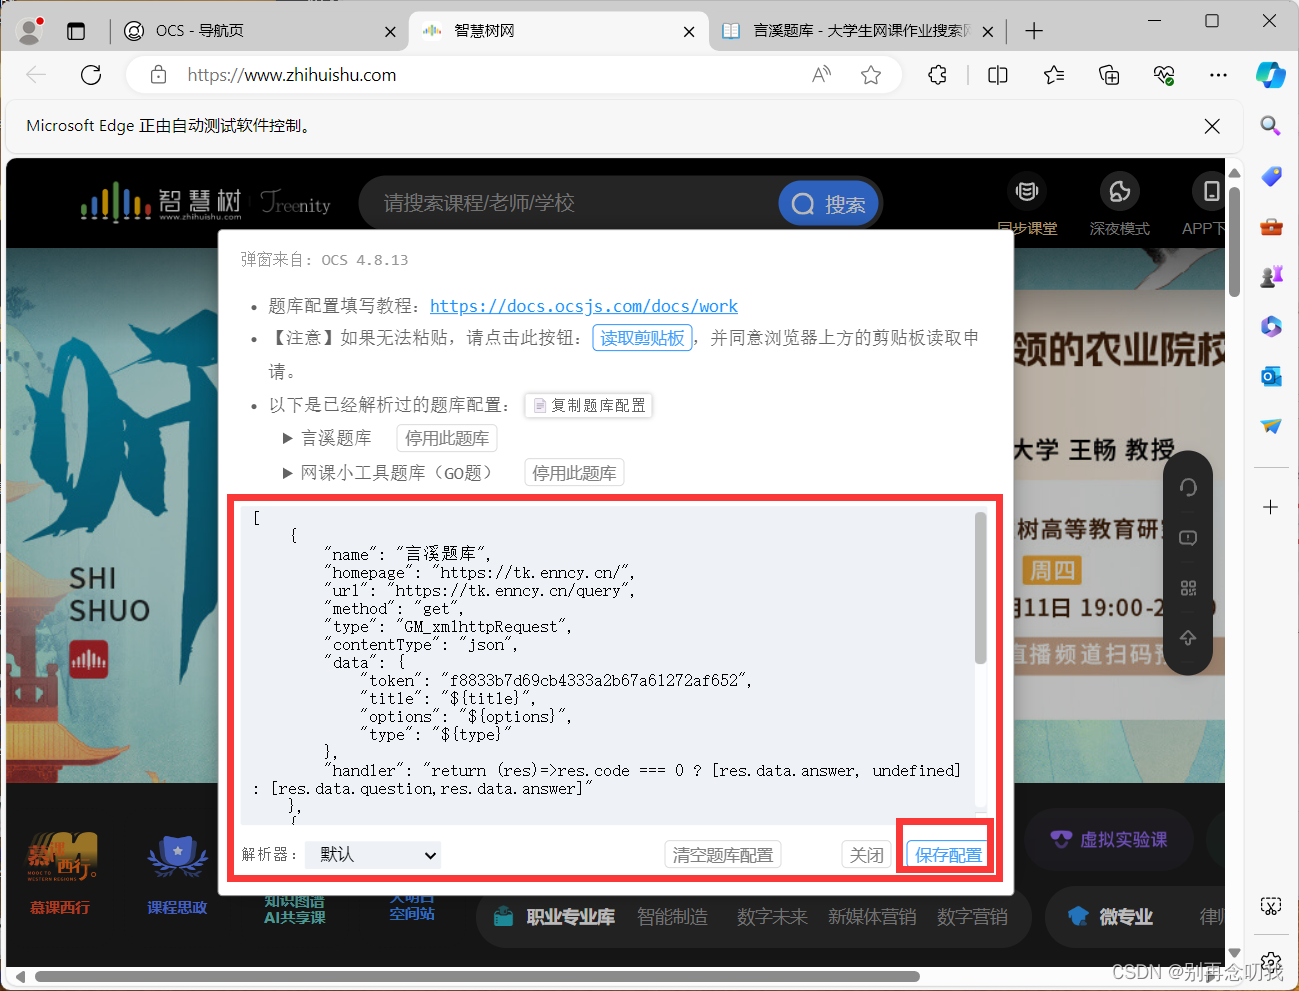
Task: Open favorites list icon
Action: click(x=1054, y=75)
